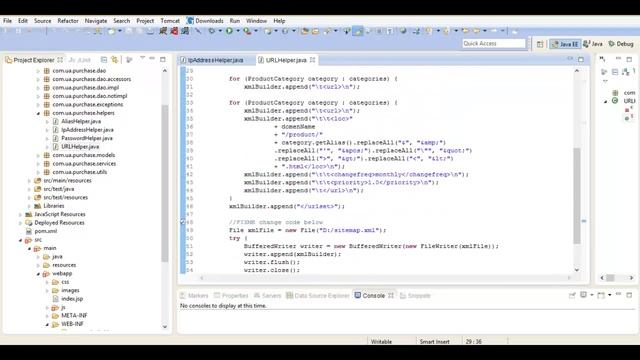Toggle Link with Editor in Project Explorer
This screenshot has width=640, height=360.
tap(115, 60)
